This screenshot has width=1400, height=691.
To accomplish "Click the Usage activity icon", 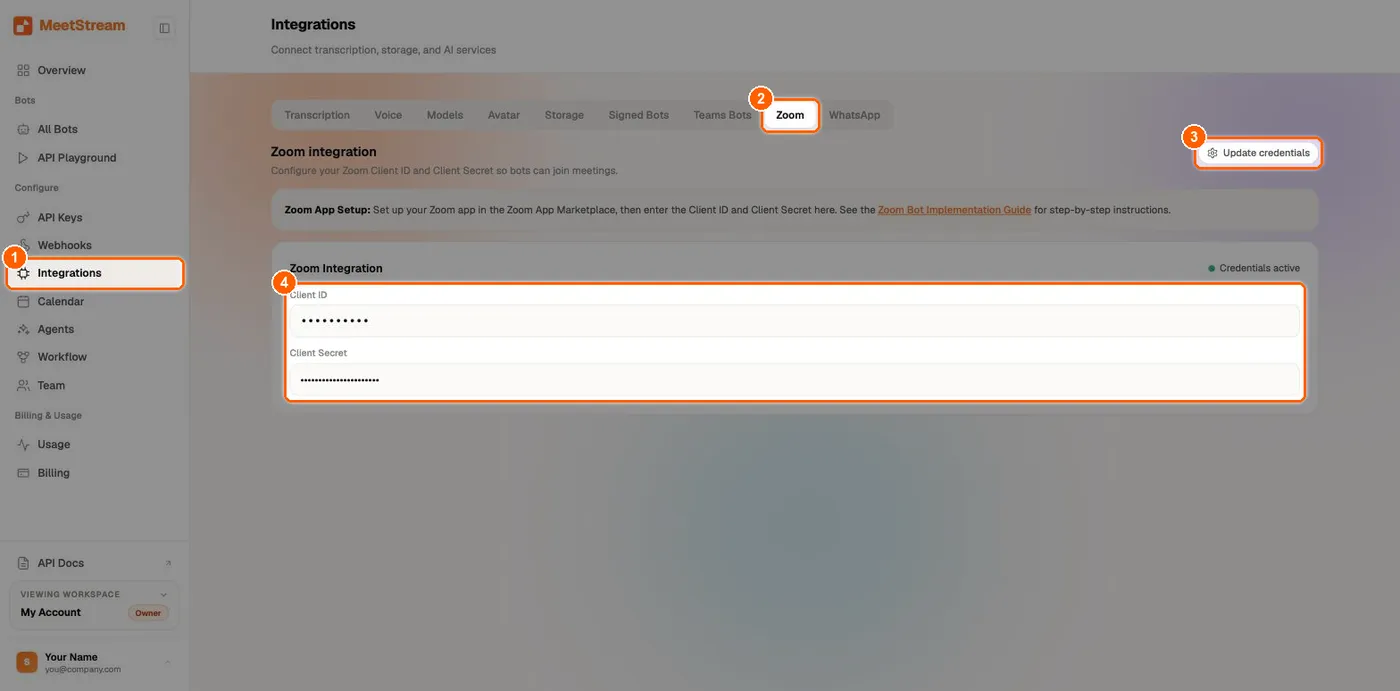I will (23, 444).
